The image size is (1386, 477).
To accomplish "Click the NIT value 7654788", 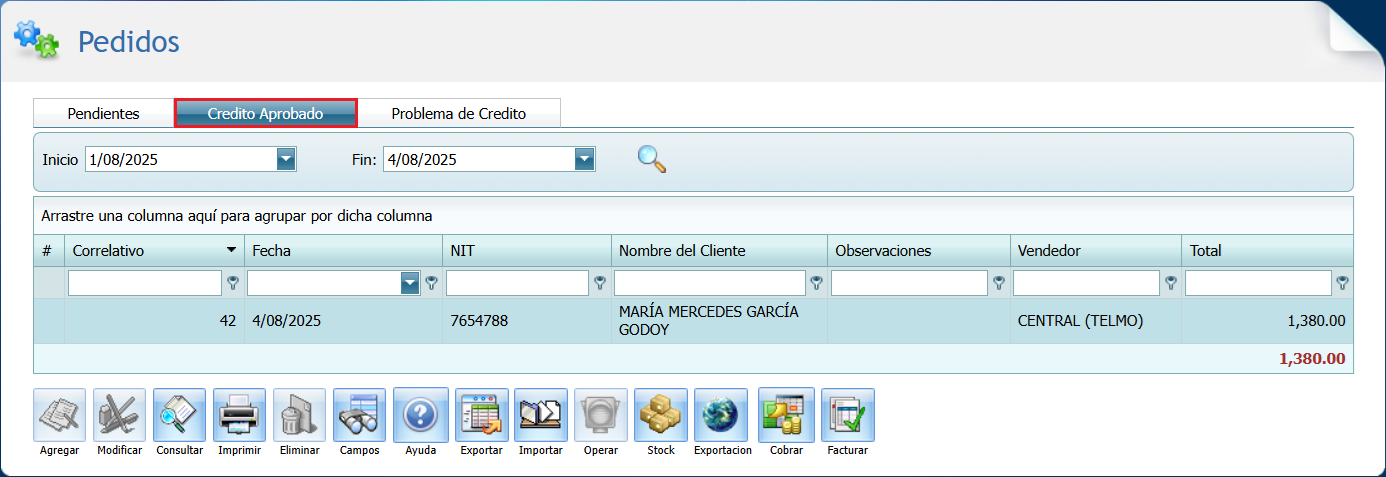I will pyautogui.click(x=479, y=321).
